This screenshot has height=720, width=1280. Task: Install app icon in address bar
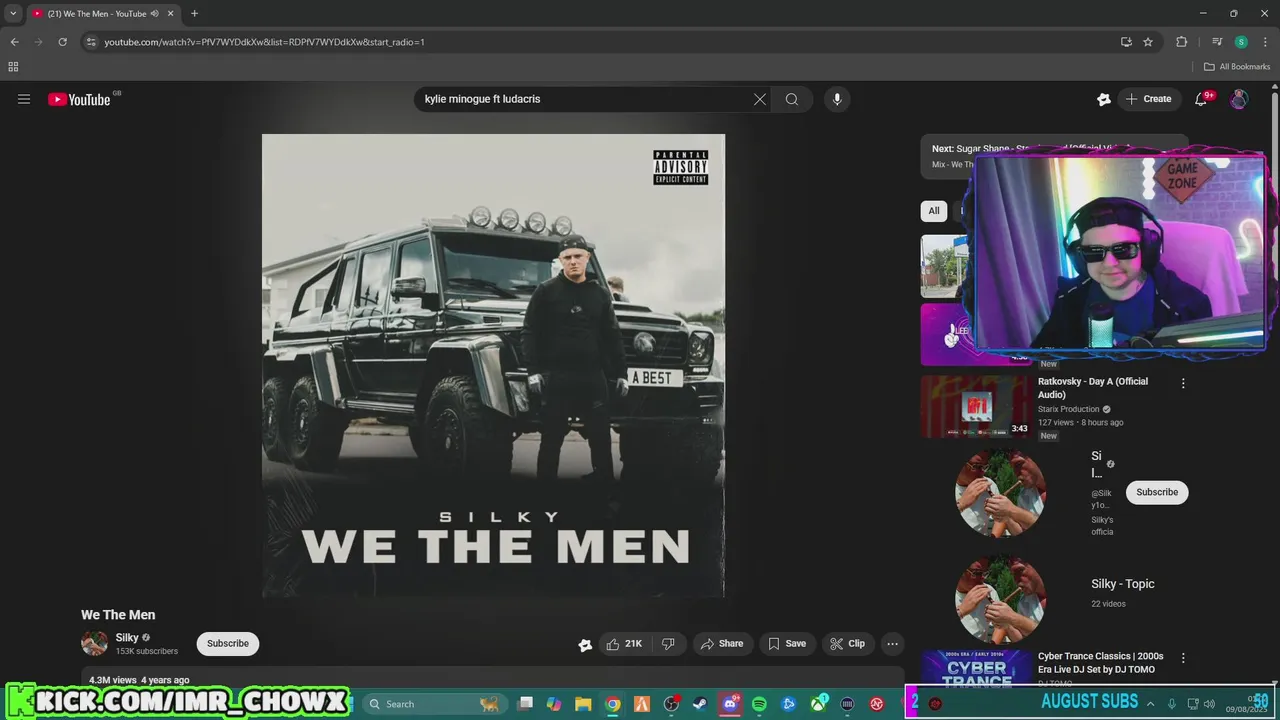point(1126,42)
